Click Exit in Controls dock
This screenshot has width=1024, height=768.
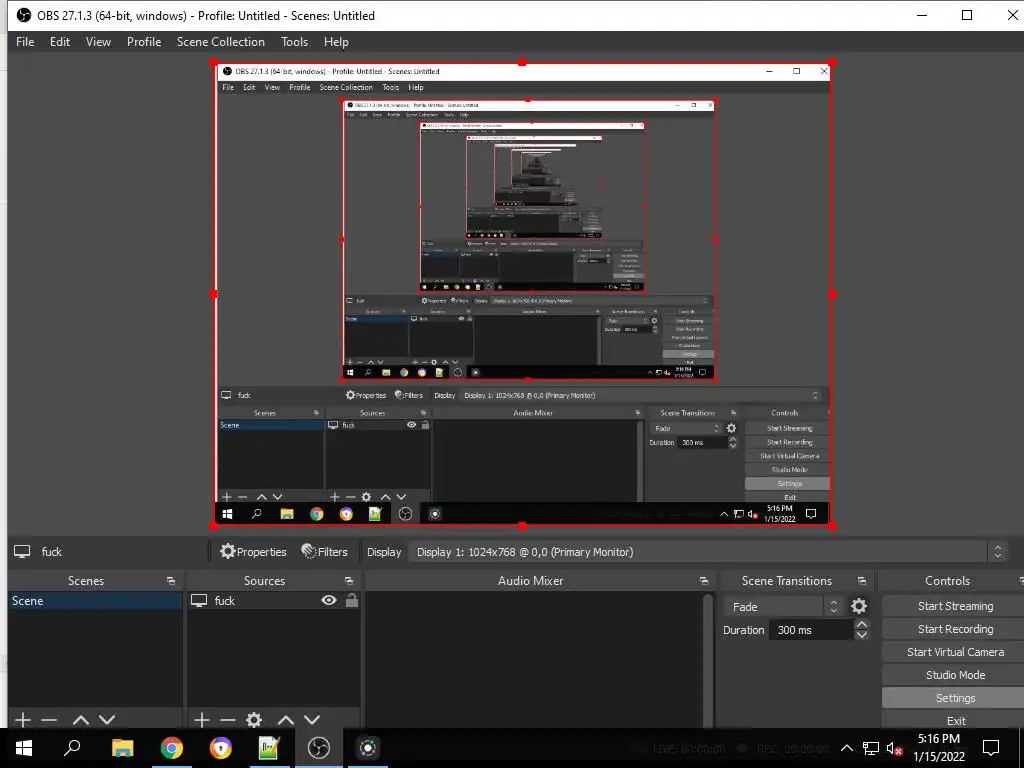955,720
